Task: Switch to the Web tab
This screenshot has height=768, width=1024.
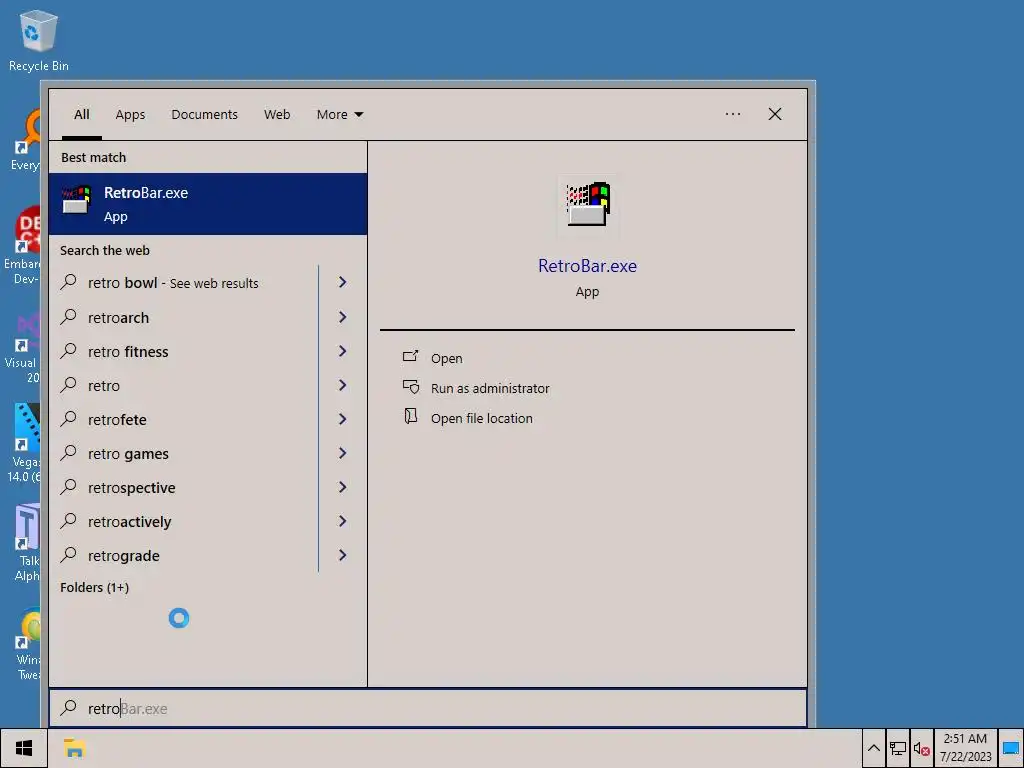Action: pos(277,114)
